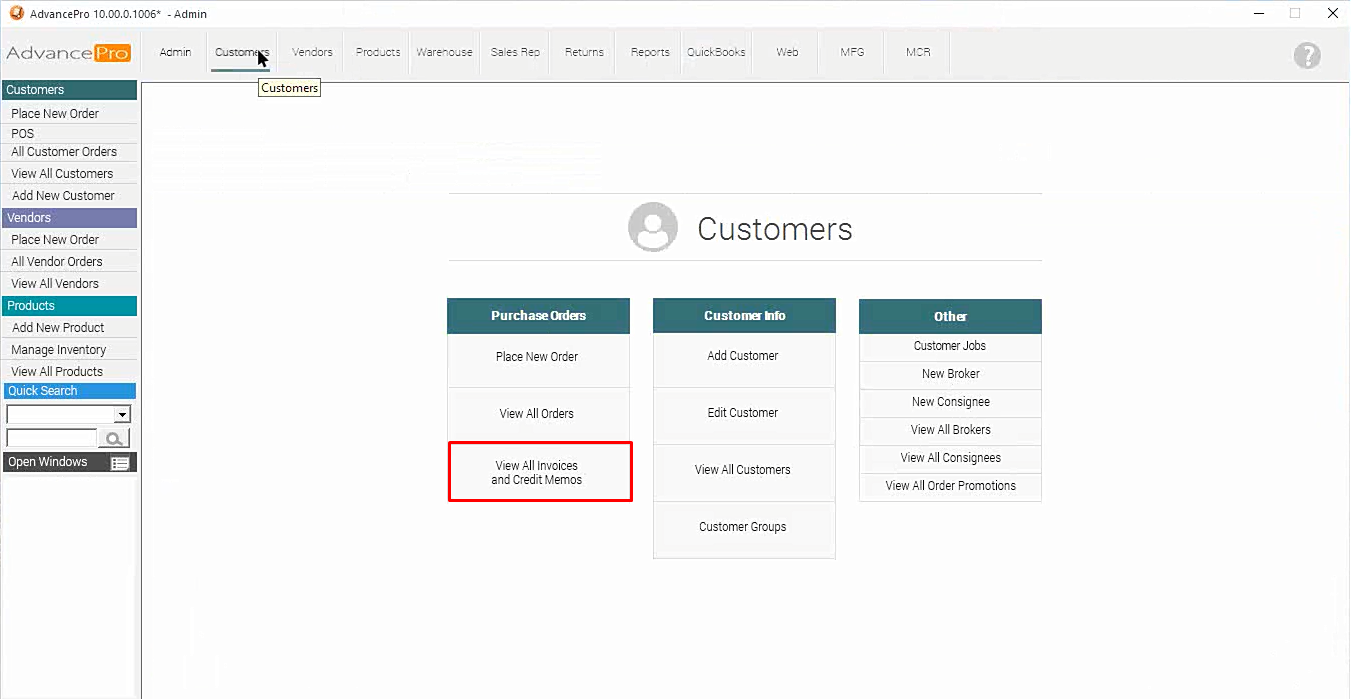Click the Open Windows list icon
Viewport: 1351px width, 699px height.
click(x=120, y=462)
